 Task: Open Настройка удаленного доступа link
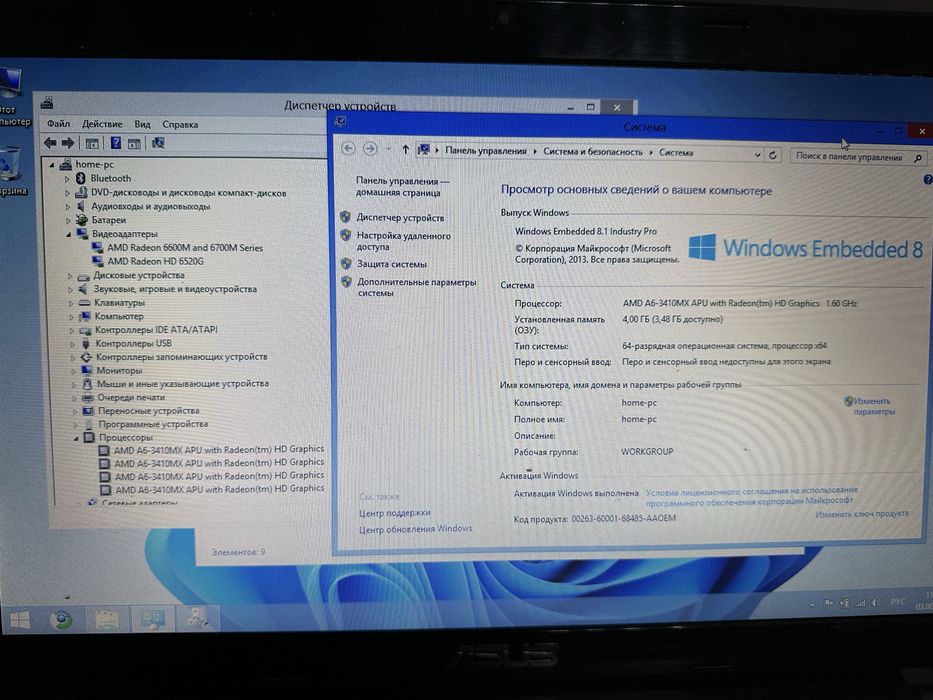click(403, 241)
